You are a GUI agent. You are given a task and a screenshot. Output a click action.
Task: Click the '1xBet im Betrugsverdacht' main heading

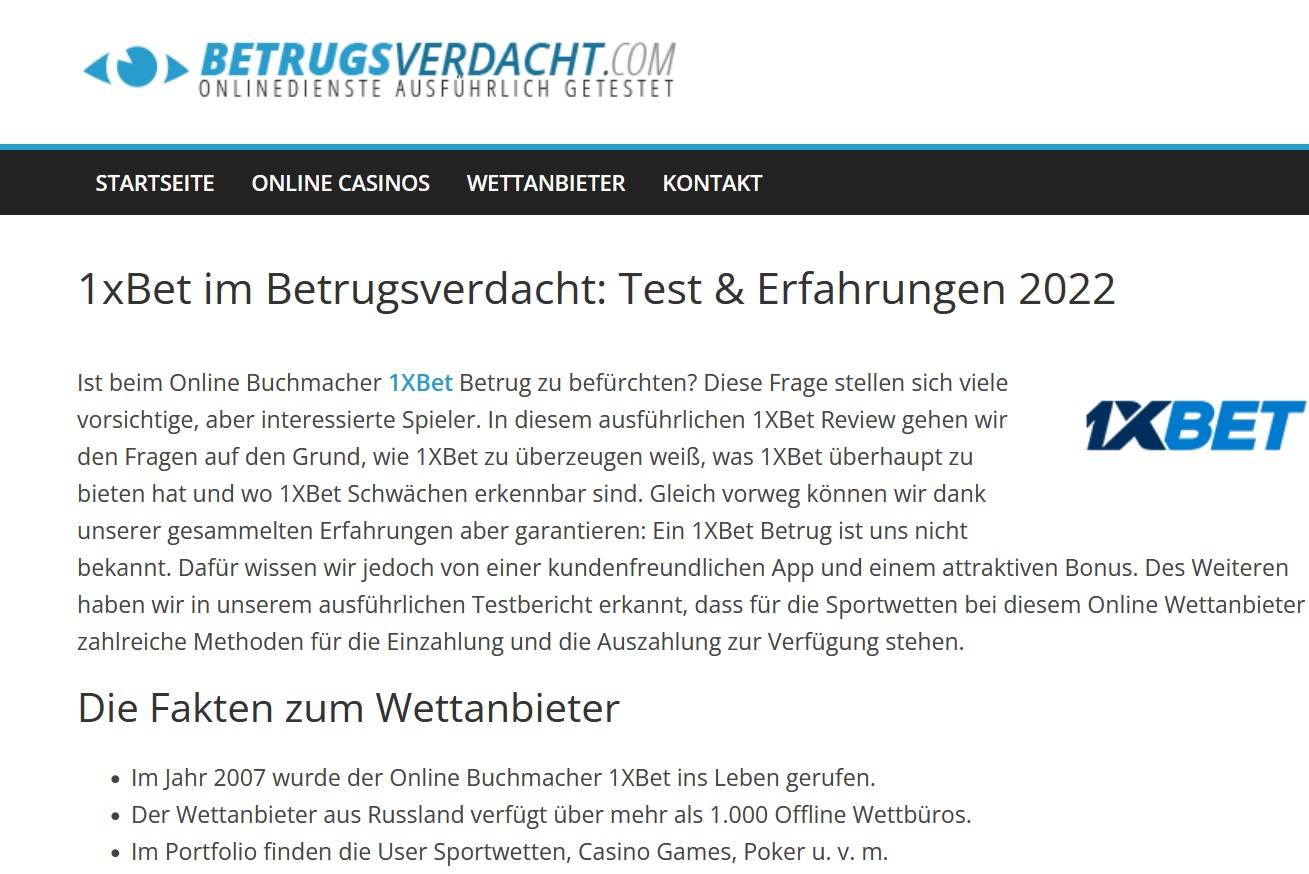(596, 290)
